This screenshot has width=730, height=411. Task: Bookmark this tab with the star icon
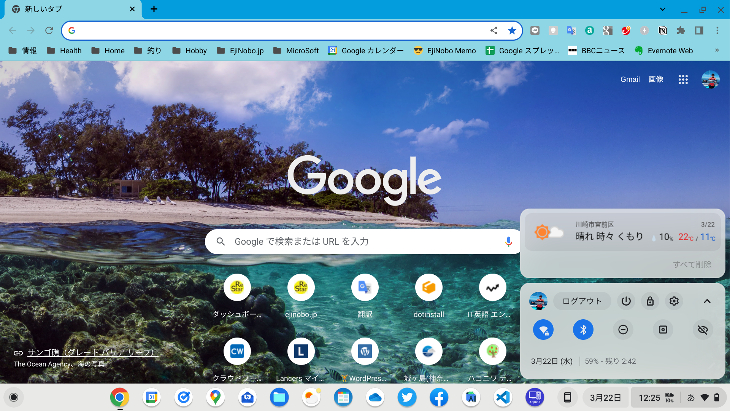click(512, 30)
